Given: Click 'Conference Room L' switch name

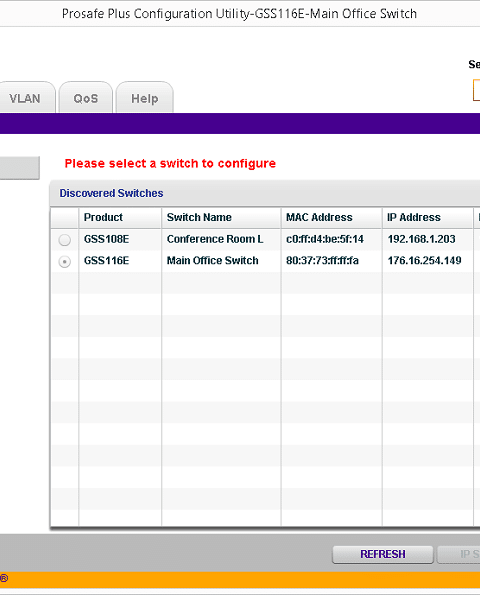Looking at the screenshot, I should click(215, 239).
